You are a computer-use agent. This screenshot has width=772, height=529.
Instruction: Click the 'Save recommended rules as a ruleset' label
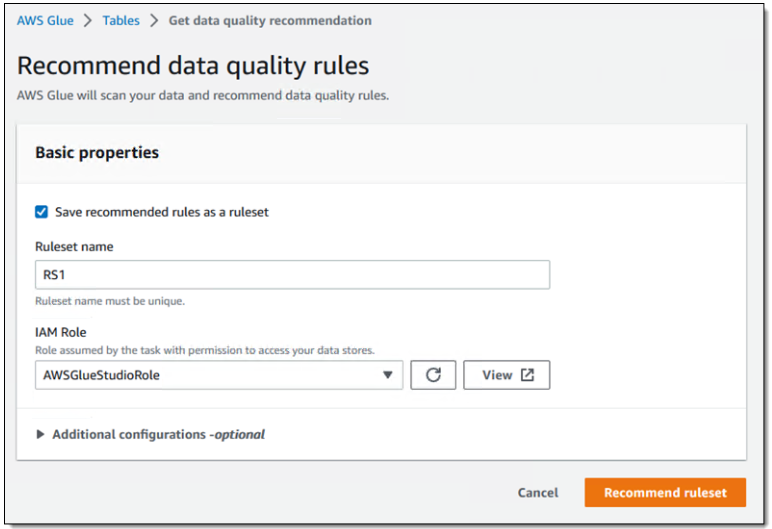(161, 212)
